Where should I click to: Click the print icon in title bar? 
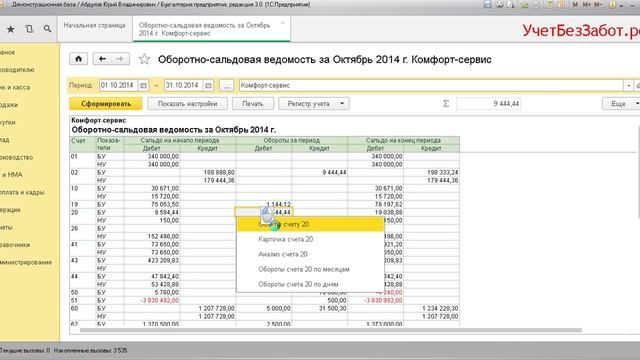[500, 4]
